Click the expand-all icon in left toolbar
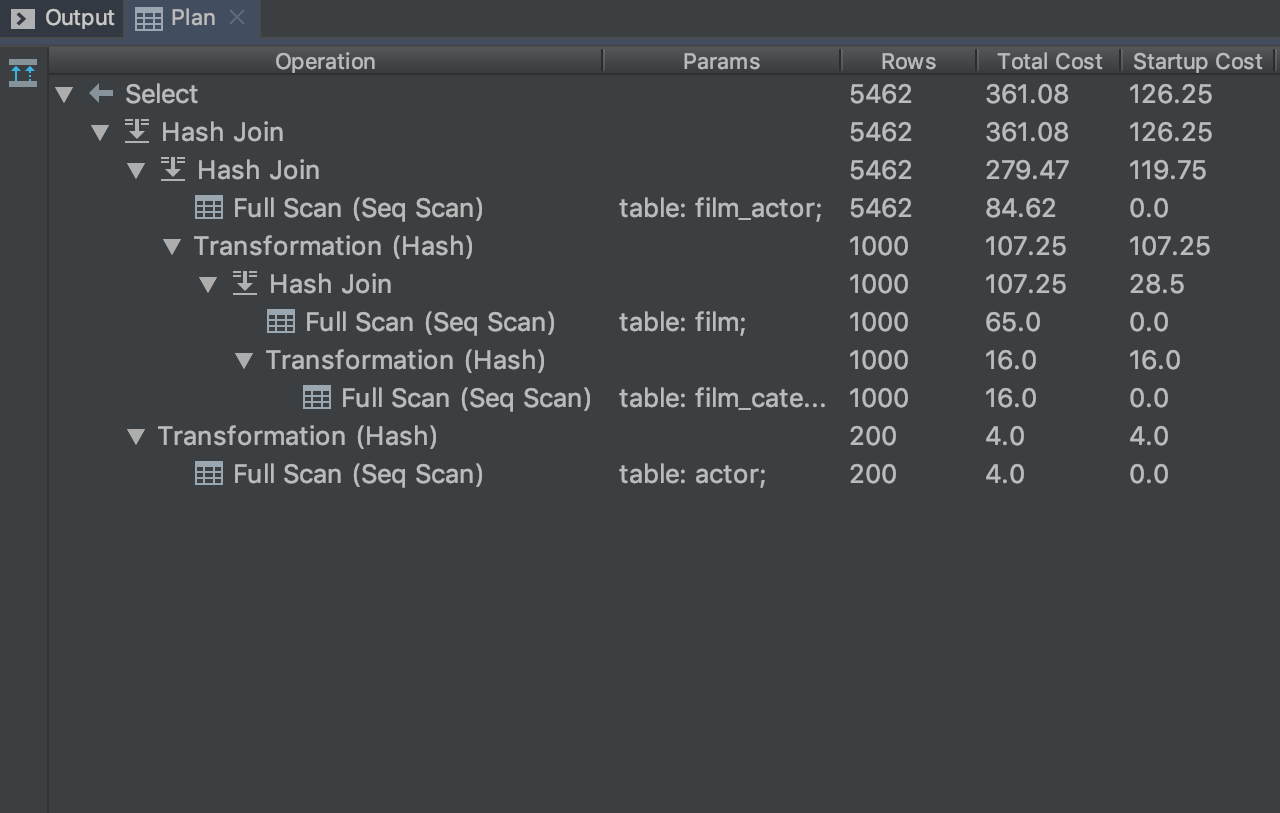The height and width of the screenshot is (813, 1280). tap(22, 73)
